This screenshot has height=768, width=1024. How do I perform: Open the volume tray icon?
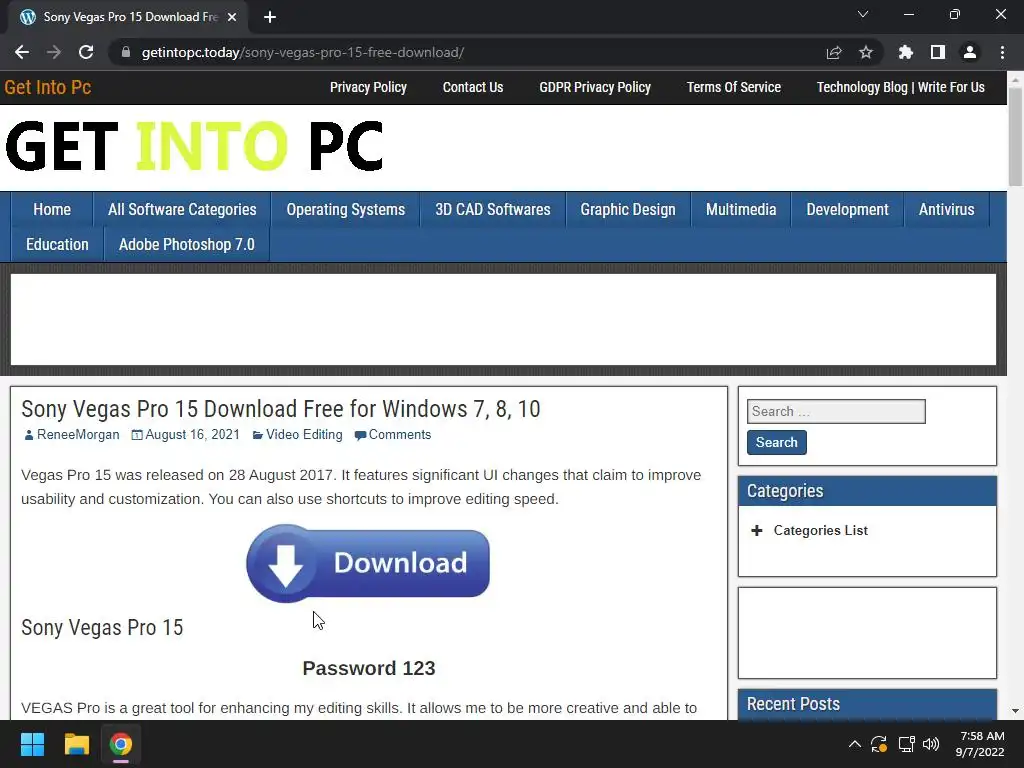click(x=931, y=744)
